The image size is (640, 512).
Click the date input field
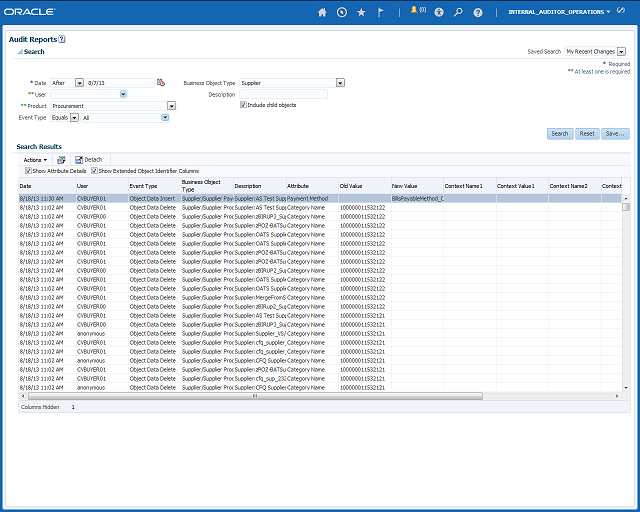(x=120, y=83)
